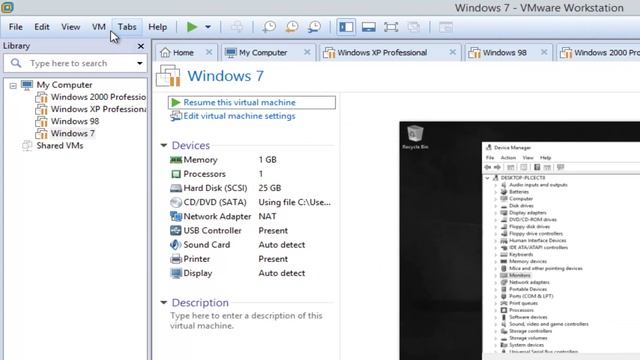
Task: Click the CD/DVD (SATA) device icon
Action: [176, 202]
